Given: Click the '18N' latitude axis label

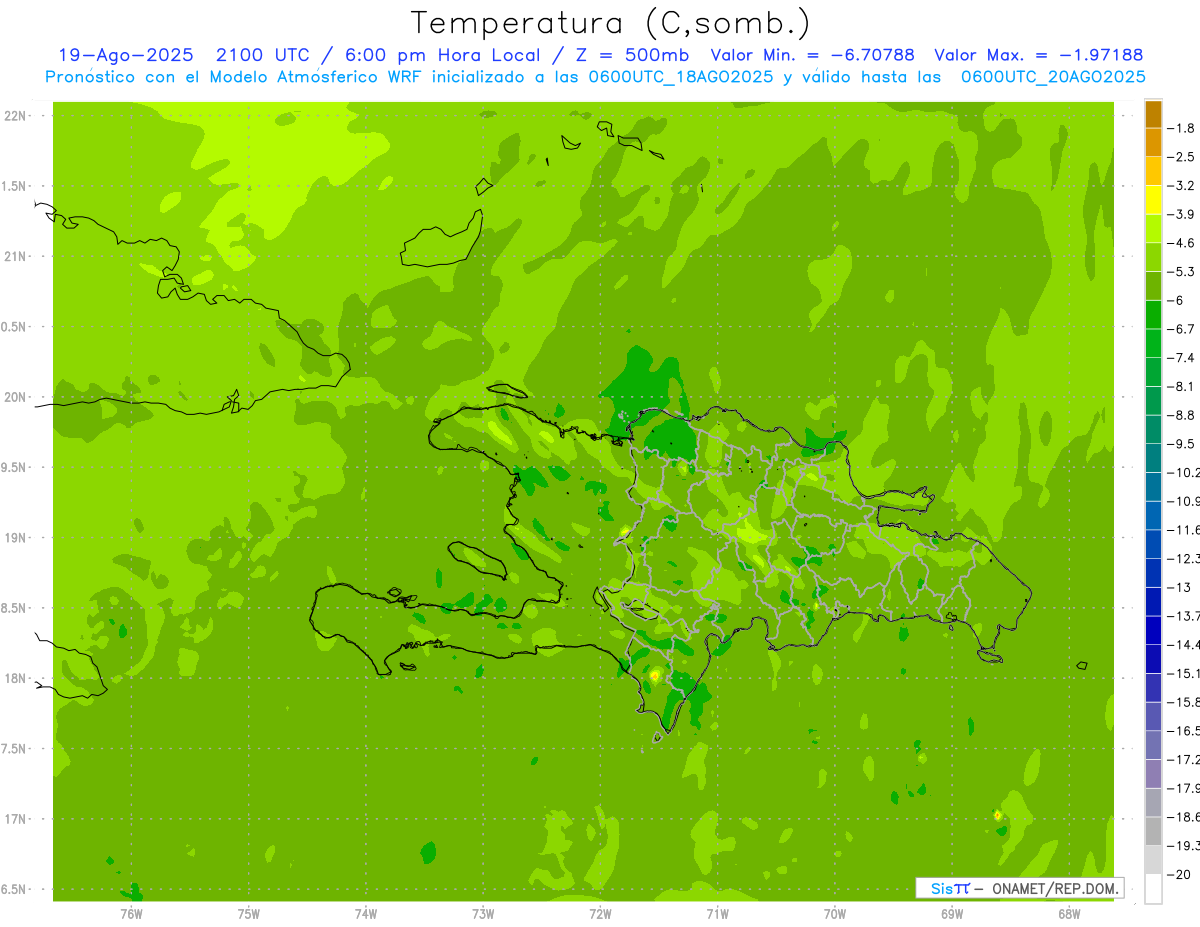Looking at the screenshot, I should (15, 678).
